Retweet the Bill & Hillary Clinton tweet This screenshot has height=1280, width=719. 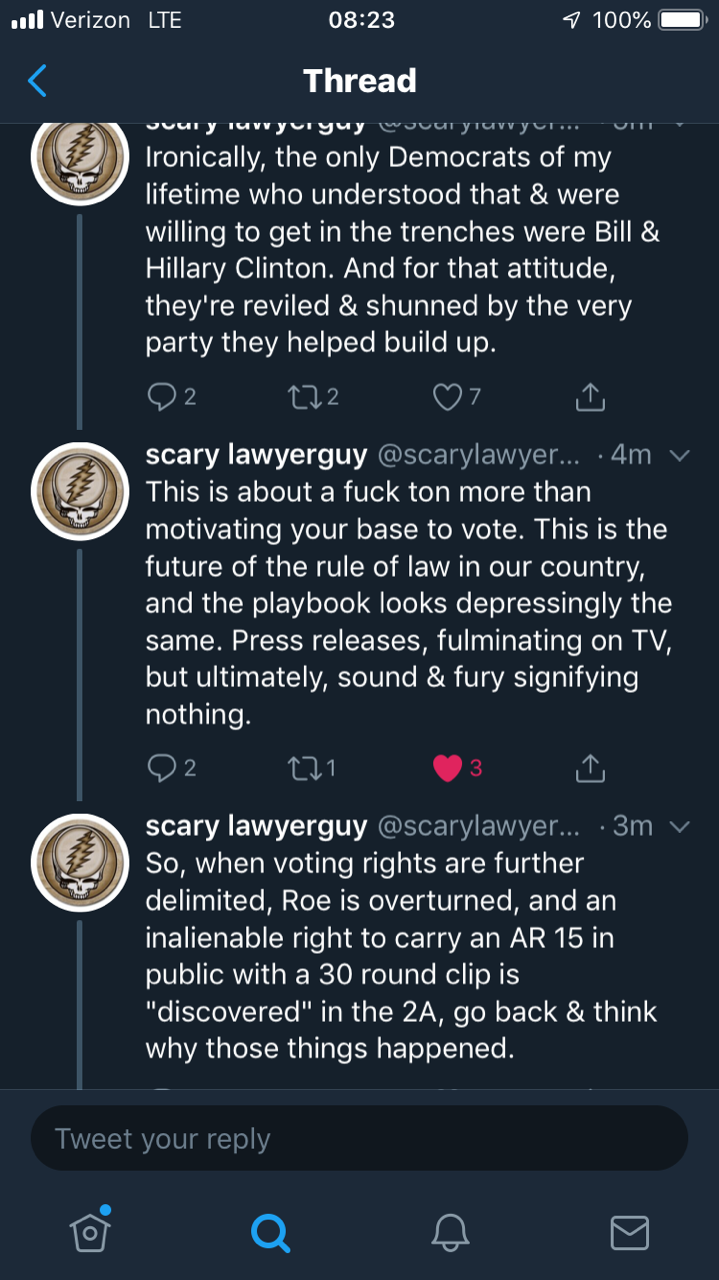click(301, 397)
